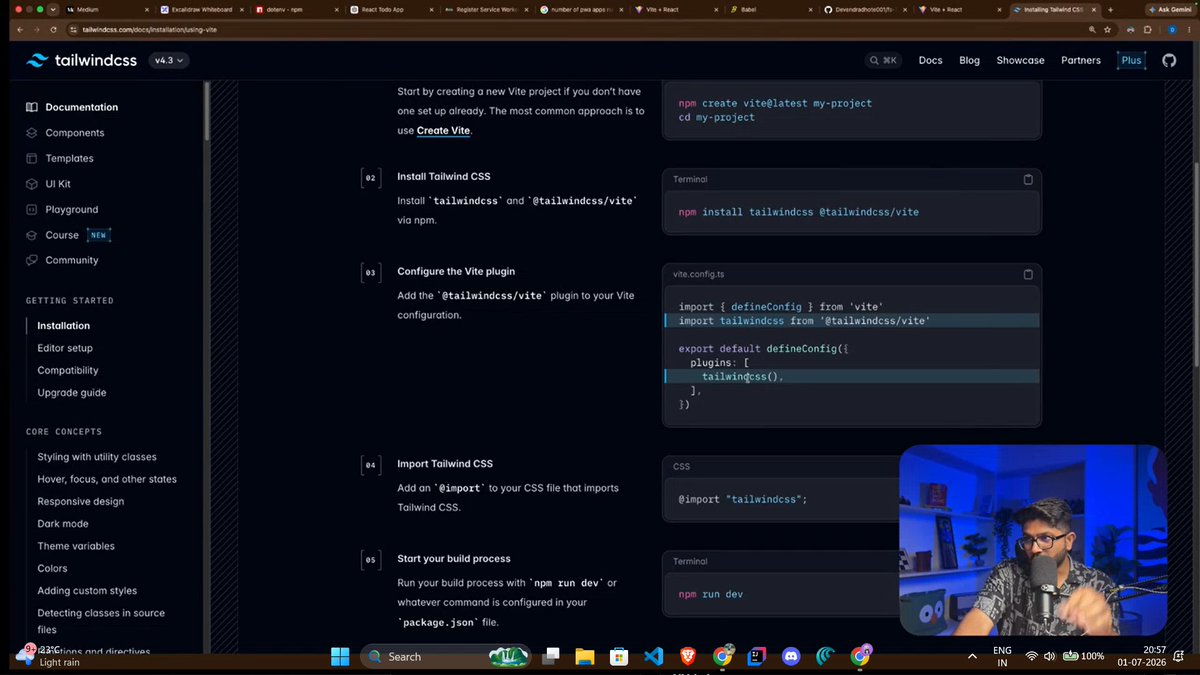The height and width of the screenshot is (675, 1200).
Task: Launch File Explorer from the taskbar
Action: coord(585,656)
